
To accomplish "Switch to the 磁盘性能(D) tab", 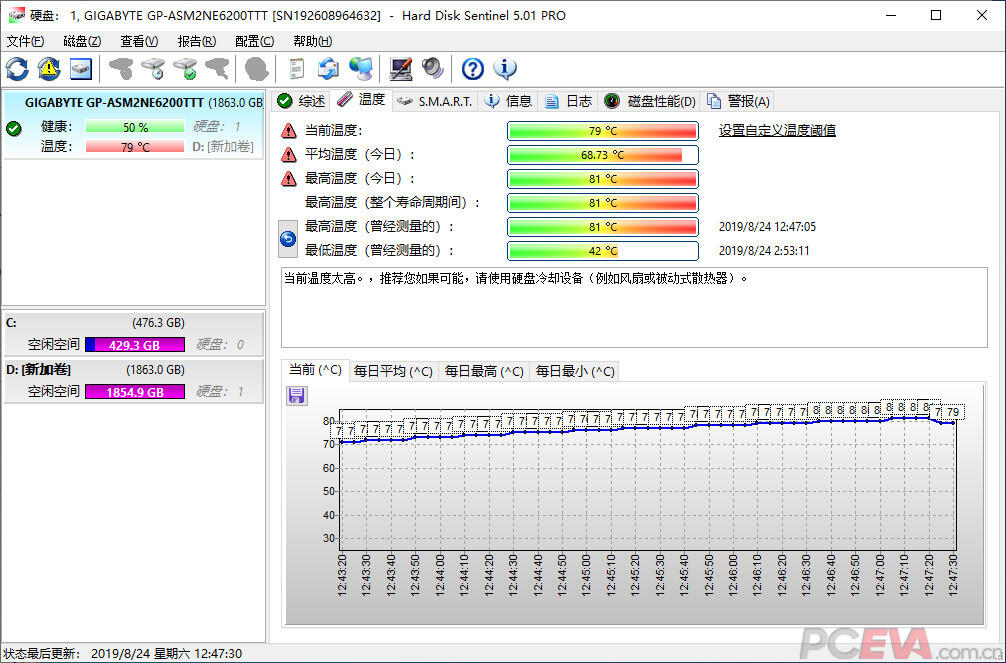I will point(650,101).
